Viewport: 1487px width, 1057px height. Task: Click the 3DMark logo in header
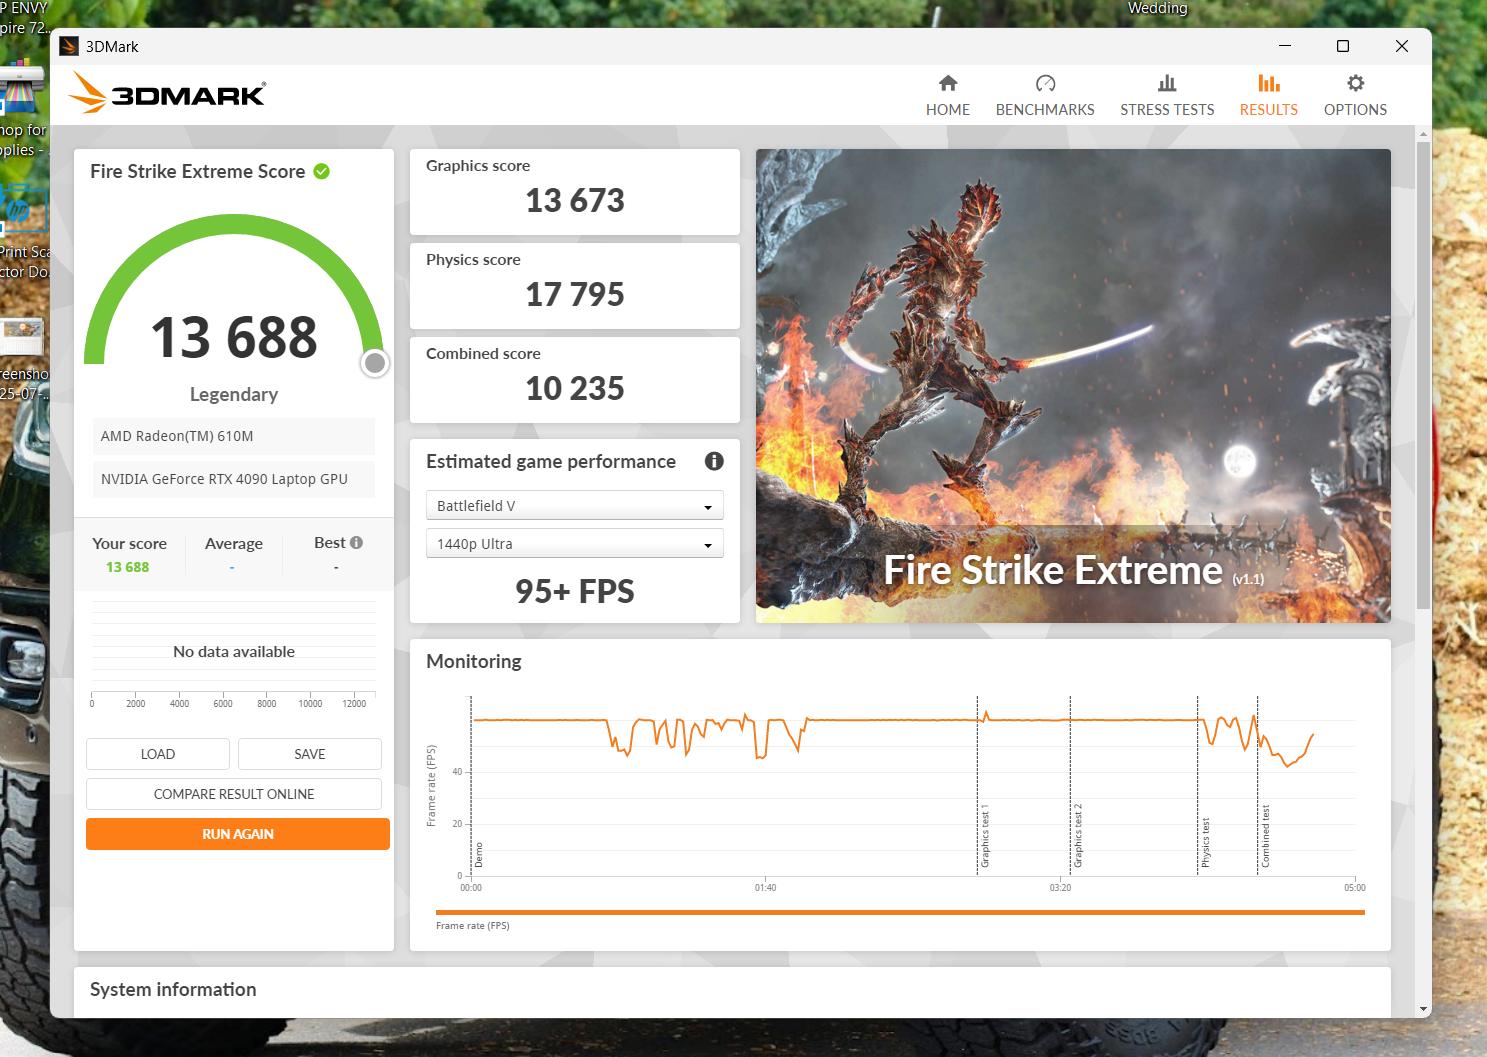[x=167, y=93]
